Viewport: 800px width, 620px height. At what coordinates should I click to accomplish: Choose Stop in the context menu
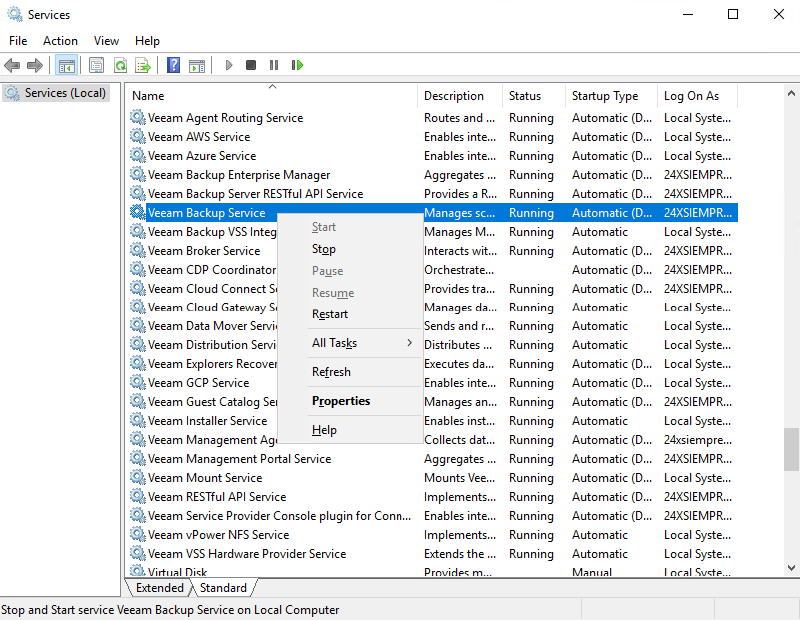350,249
